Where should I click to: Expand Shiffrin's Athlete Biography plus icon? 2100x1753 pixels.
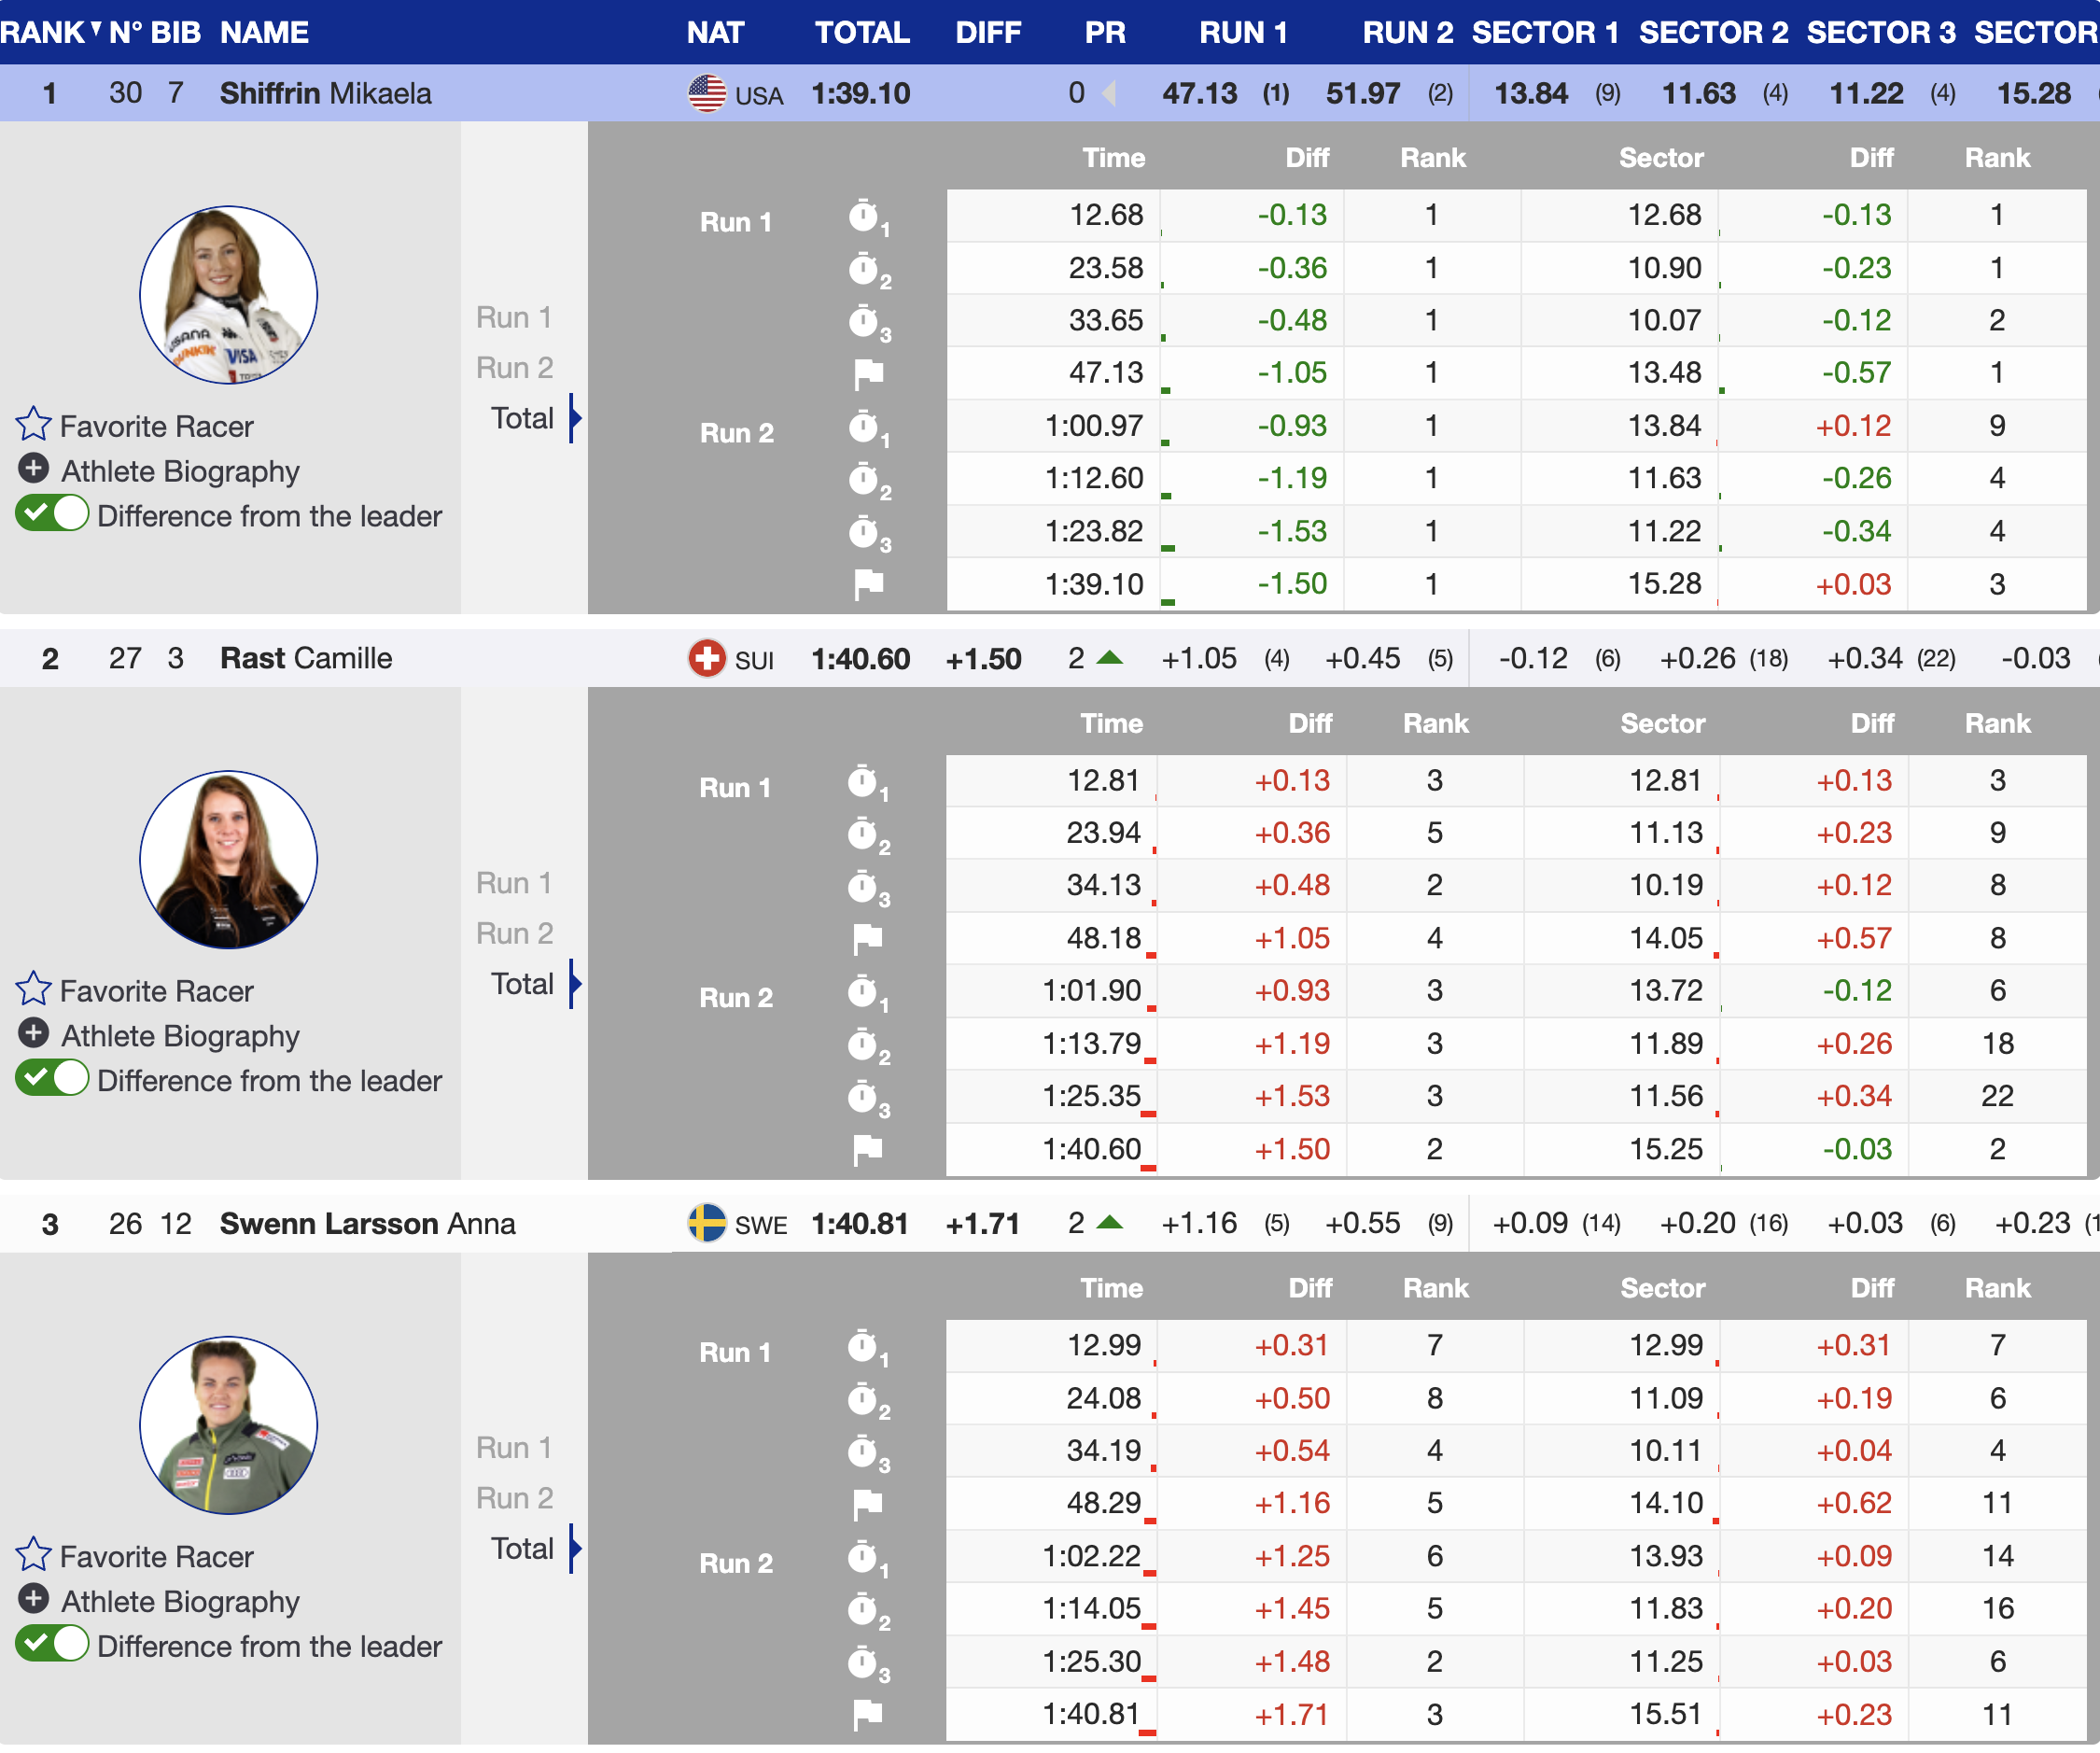(33, 469)
